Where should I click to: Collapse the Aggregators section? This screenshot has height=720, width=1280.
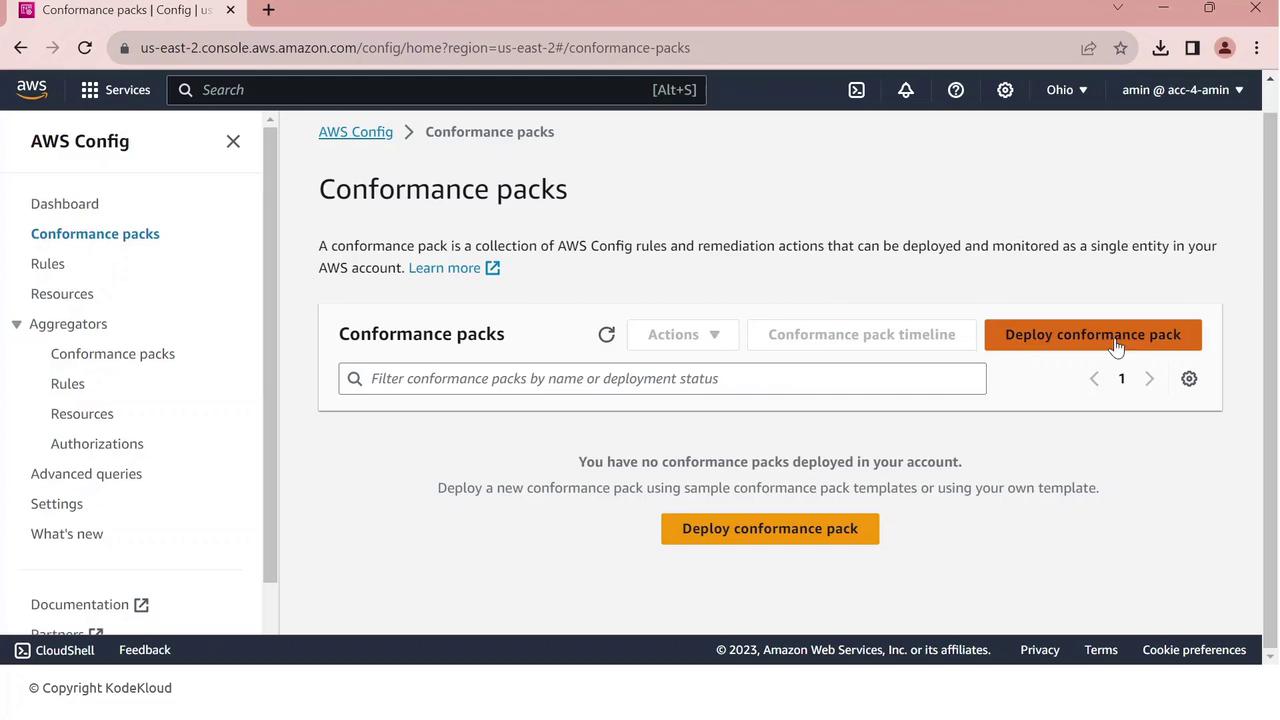point(17,324)
